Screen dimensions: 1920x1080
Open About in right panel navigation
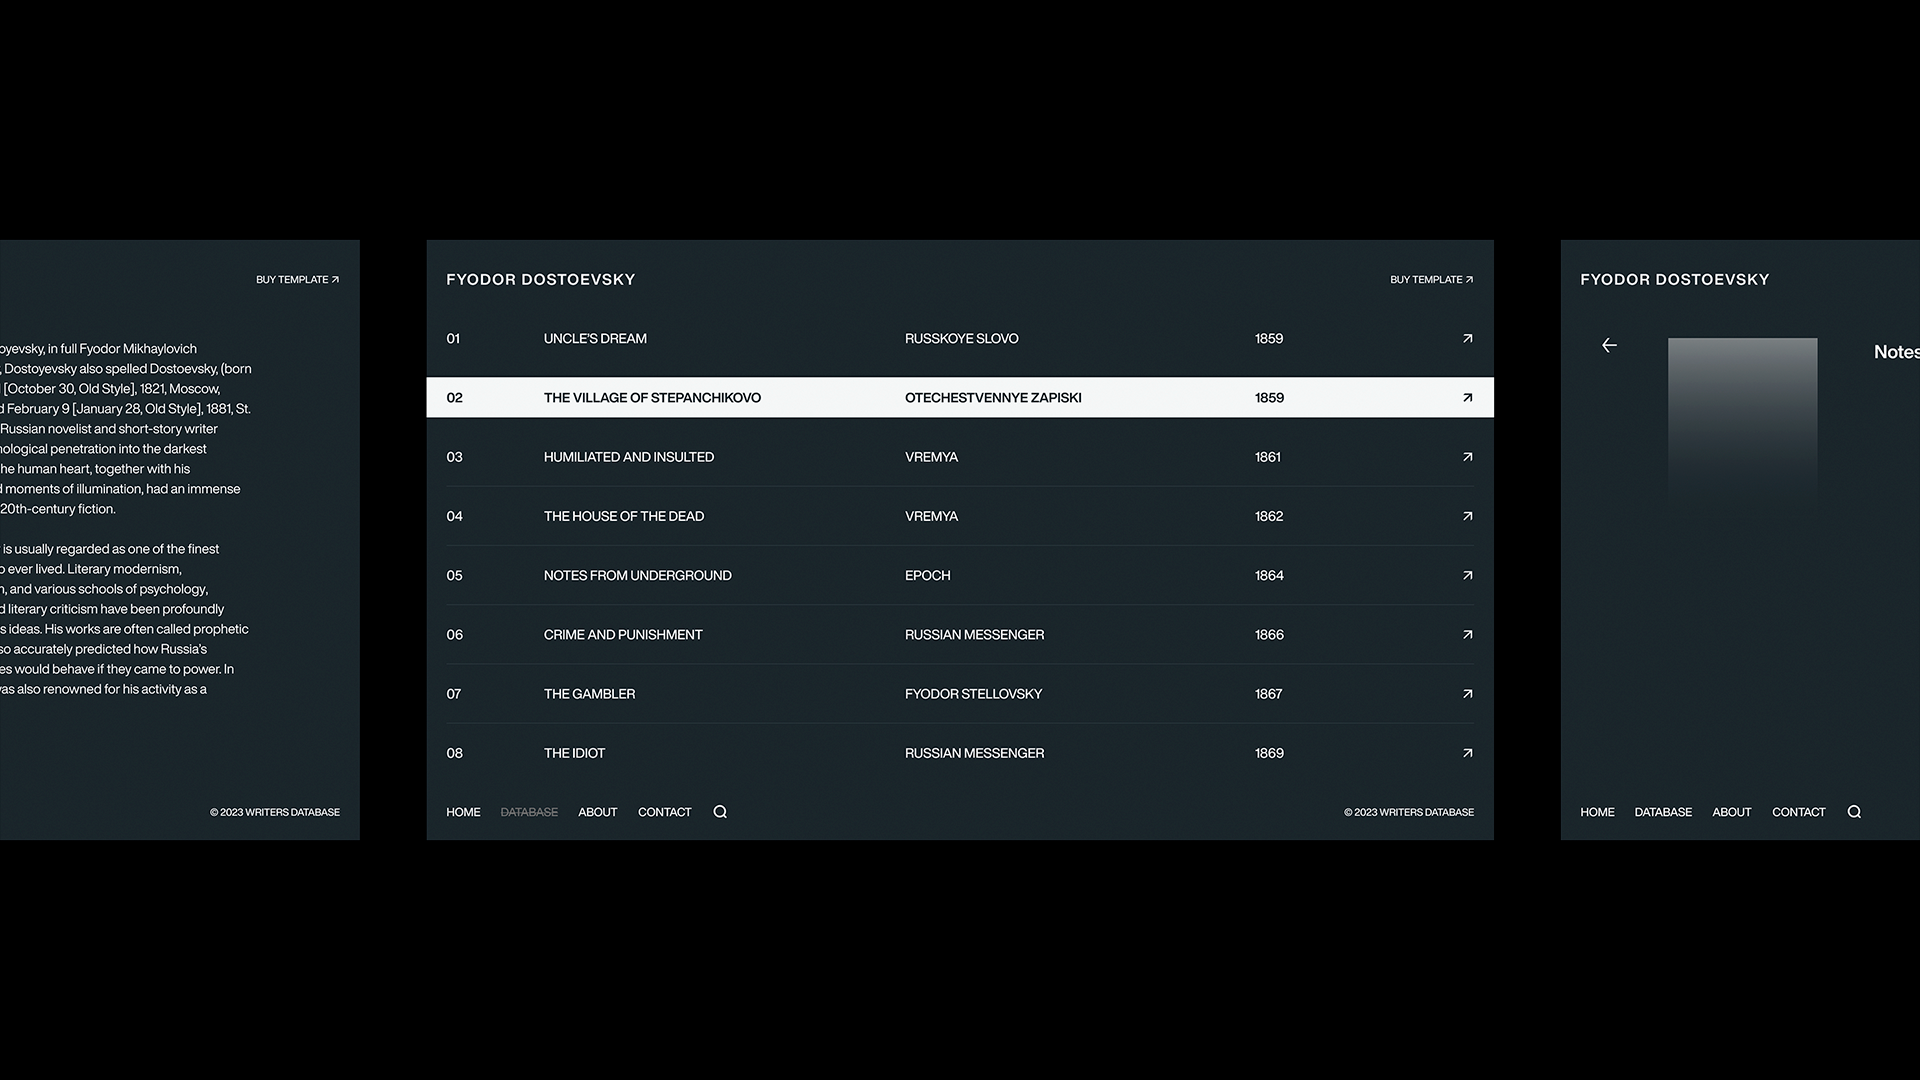(1731, 812)
